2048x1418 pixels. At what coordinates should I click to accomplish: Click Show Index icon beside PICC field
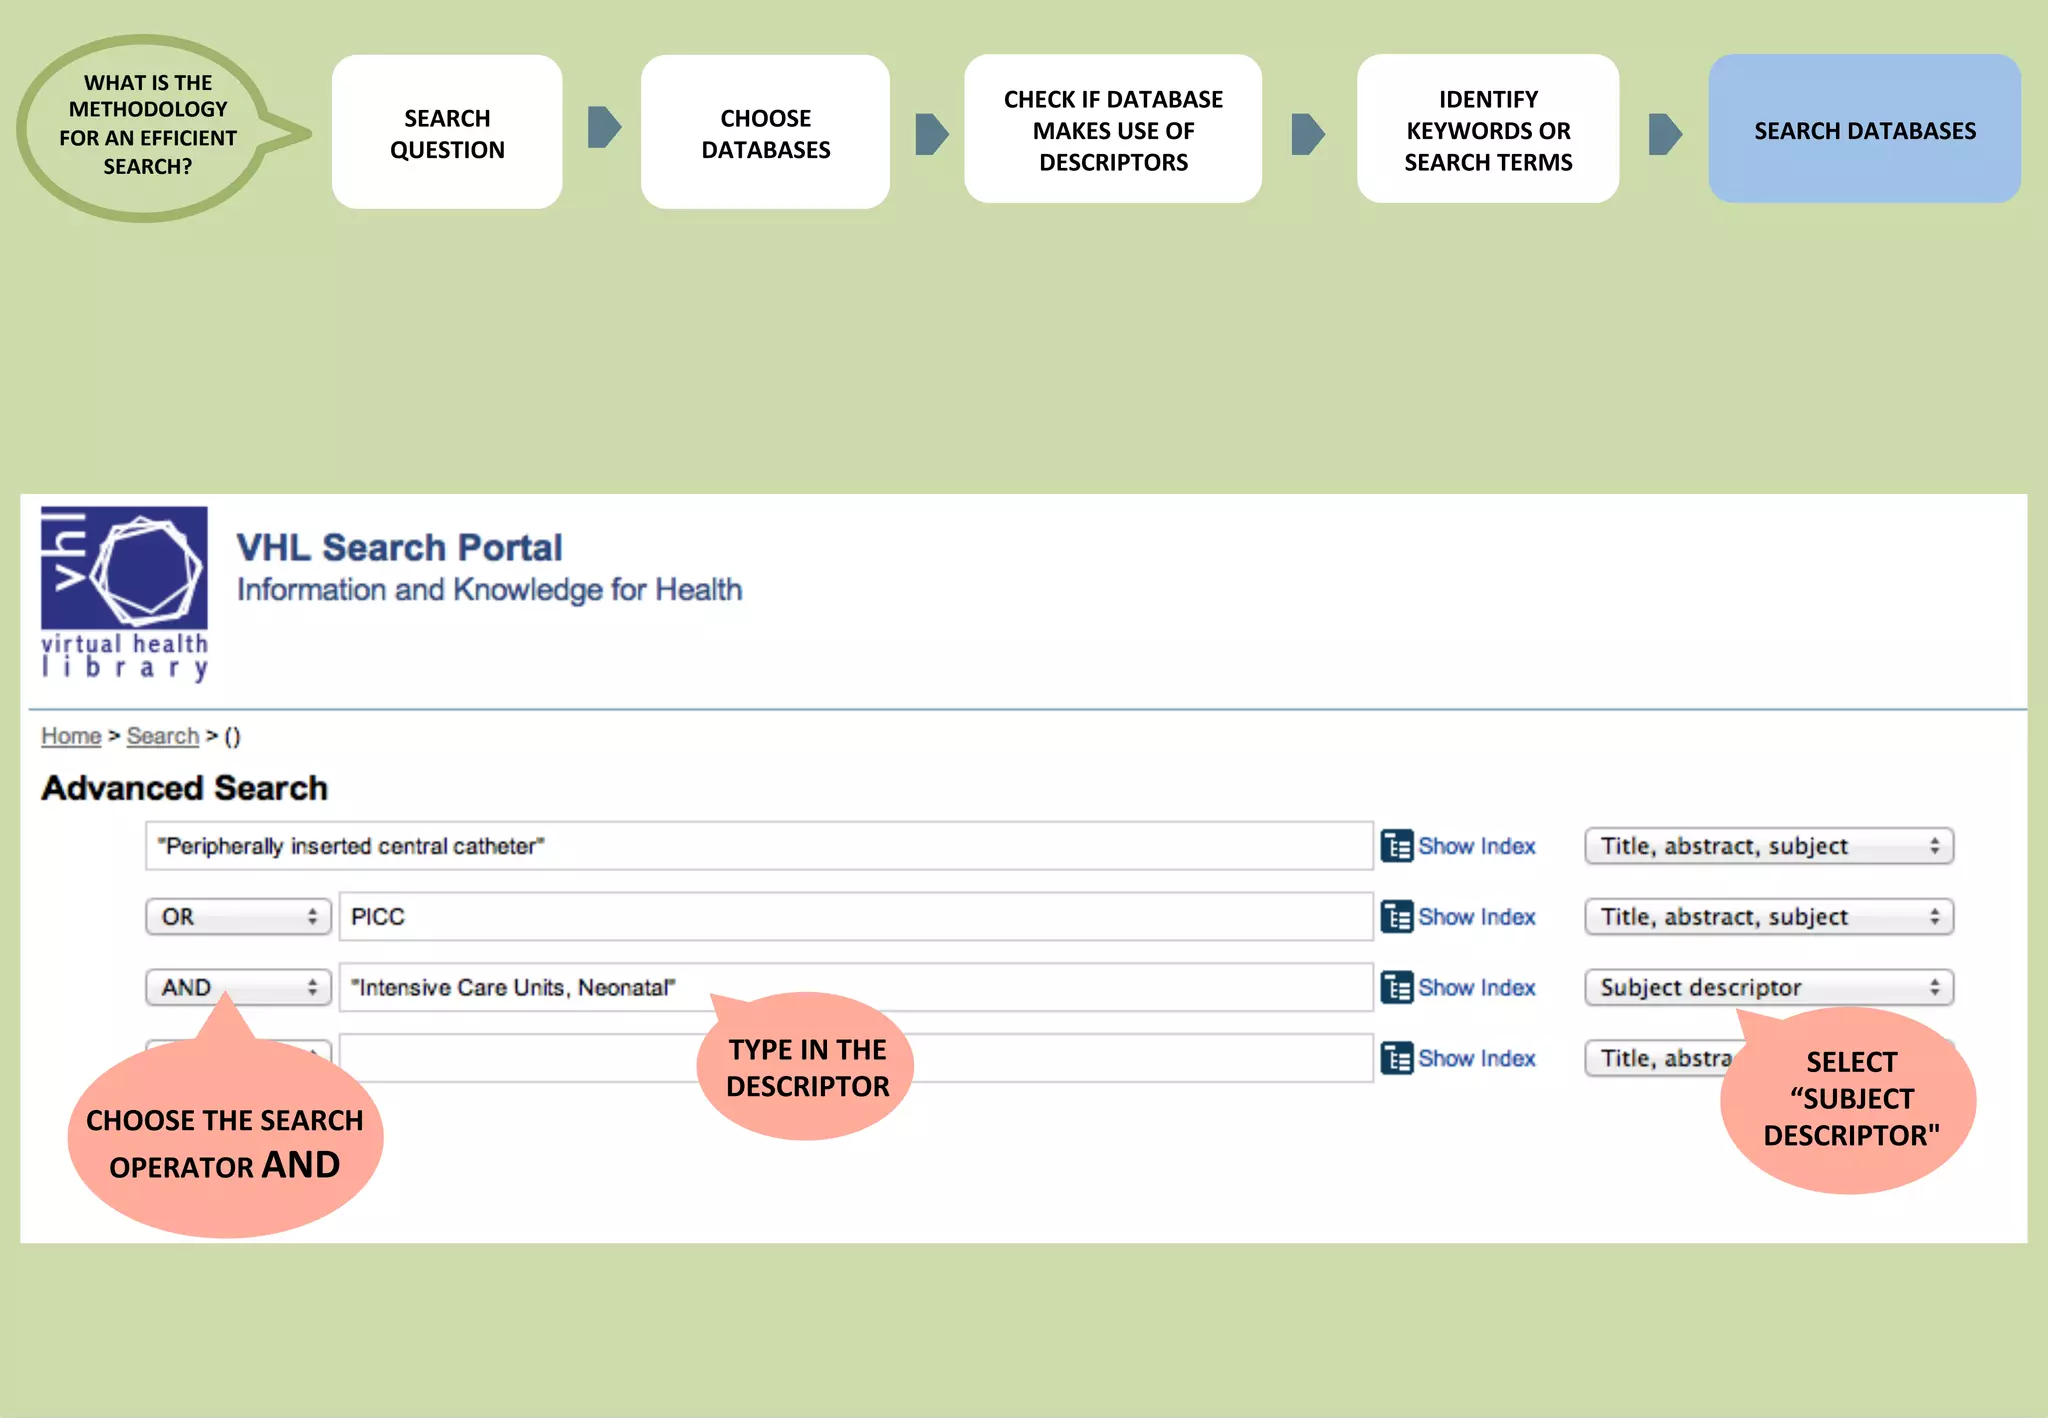tap(1396, 917)
